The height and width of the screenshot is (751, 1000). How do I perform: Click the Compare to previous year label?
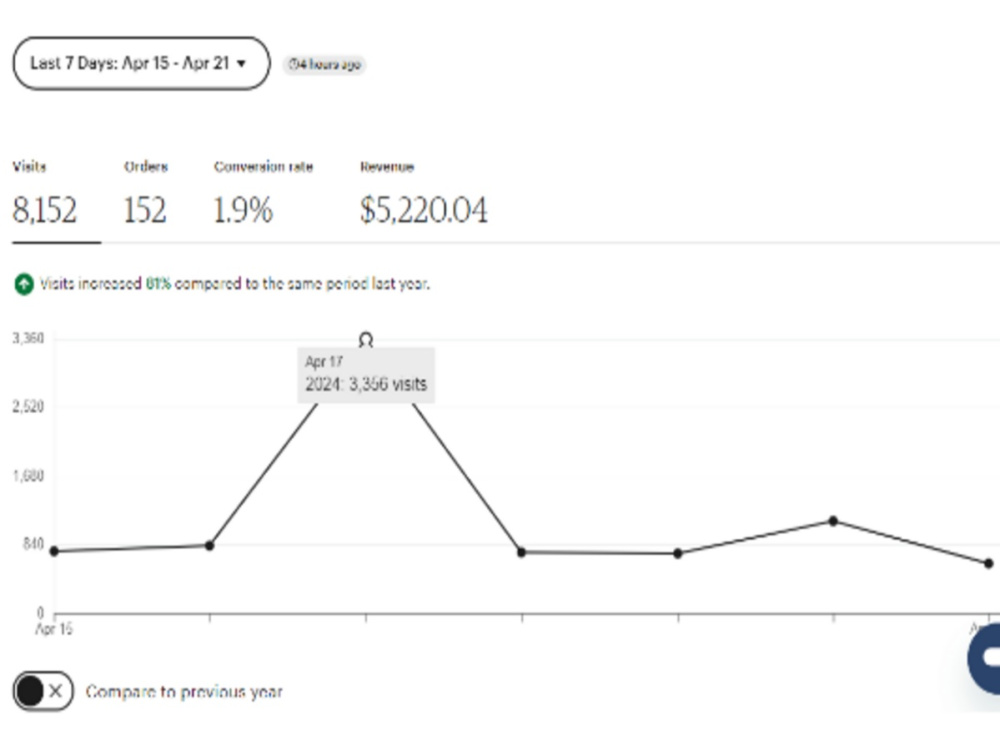coord(184,692)
